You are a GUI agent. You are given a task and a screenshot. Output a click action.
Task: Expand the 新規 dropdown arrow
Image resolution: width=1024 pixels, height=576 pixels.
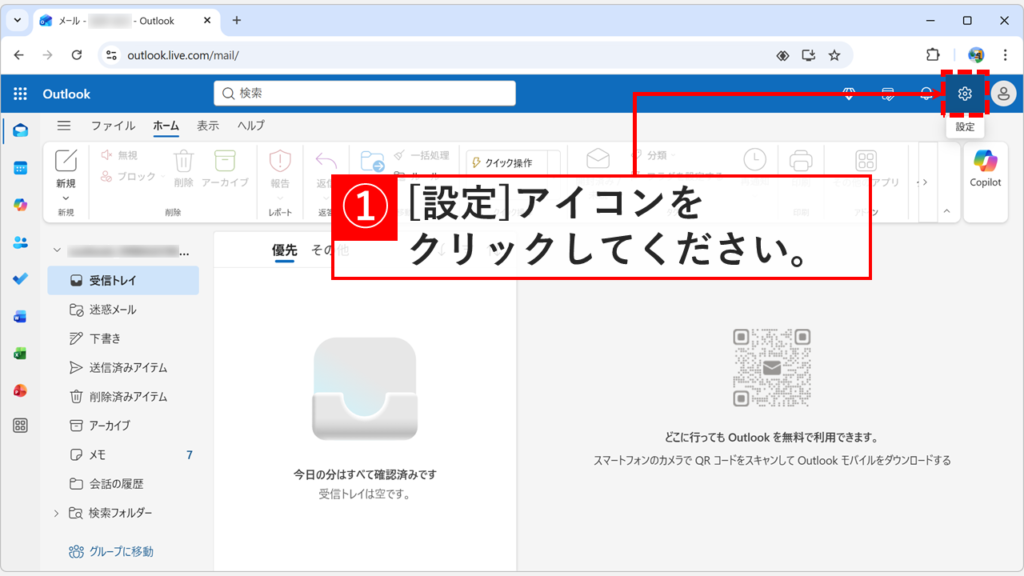[x=65, y=196]
